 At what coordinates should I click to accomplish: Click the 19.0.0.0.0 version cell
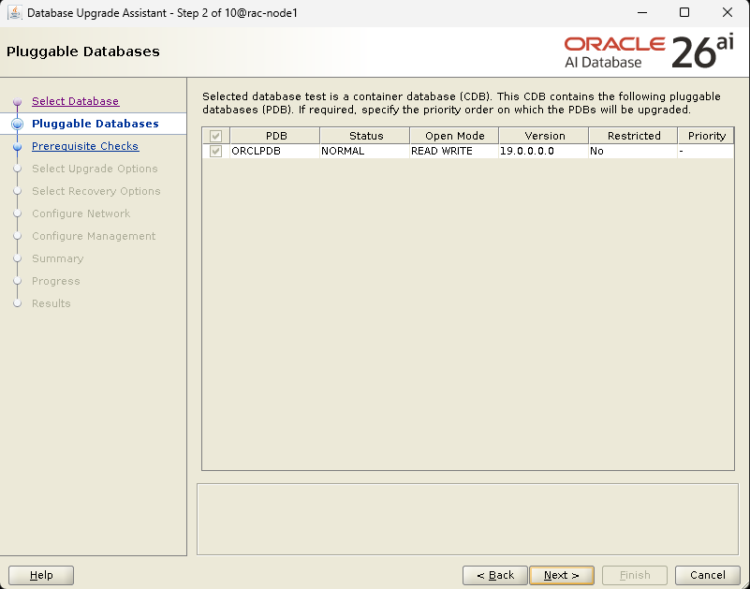(544, 151)
